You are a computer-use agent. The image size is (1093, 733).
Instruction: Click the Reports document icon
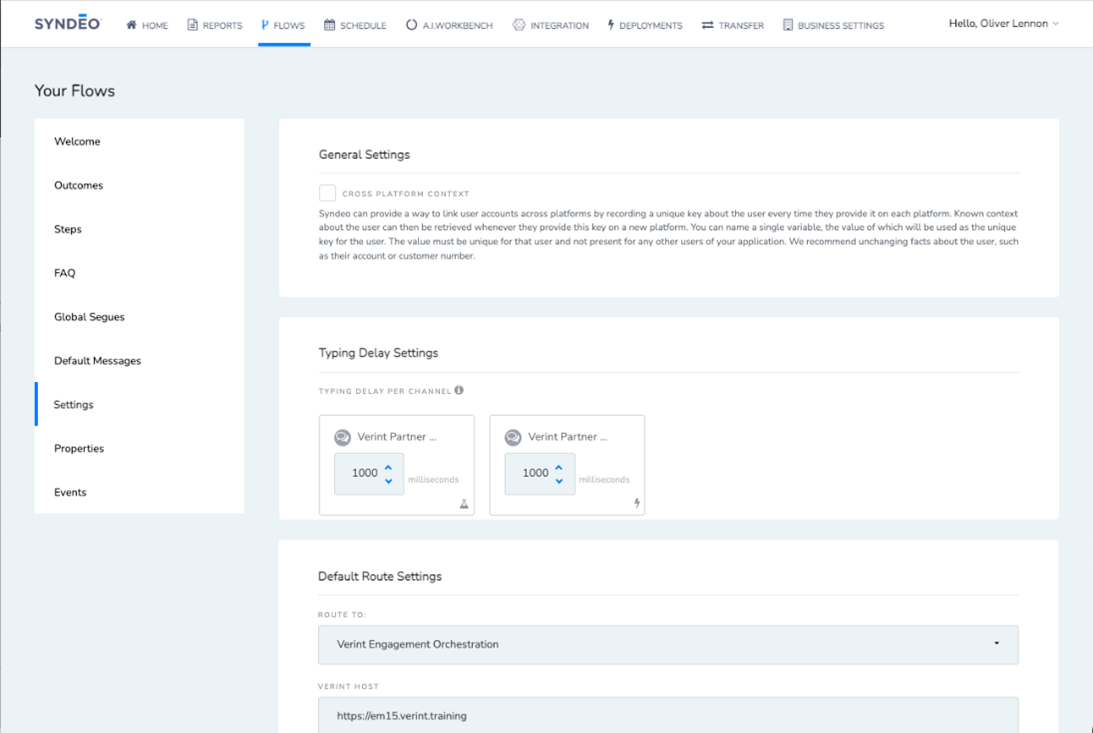192,25
